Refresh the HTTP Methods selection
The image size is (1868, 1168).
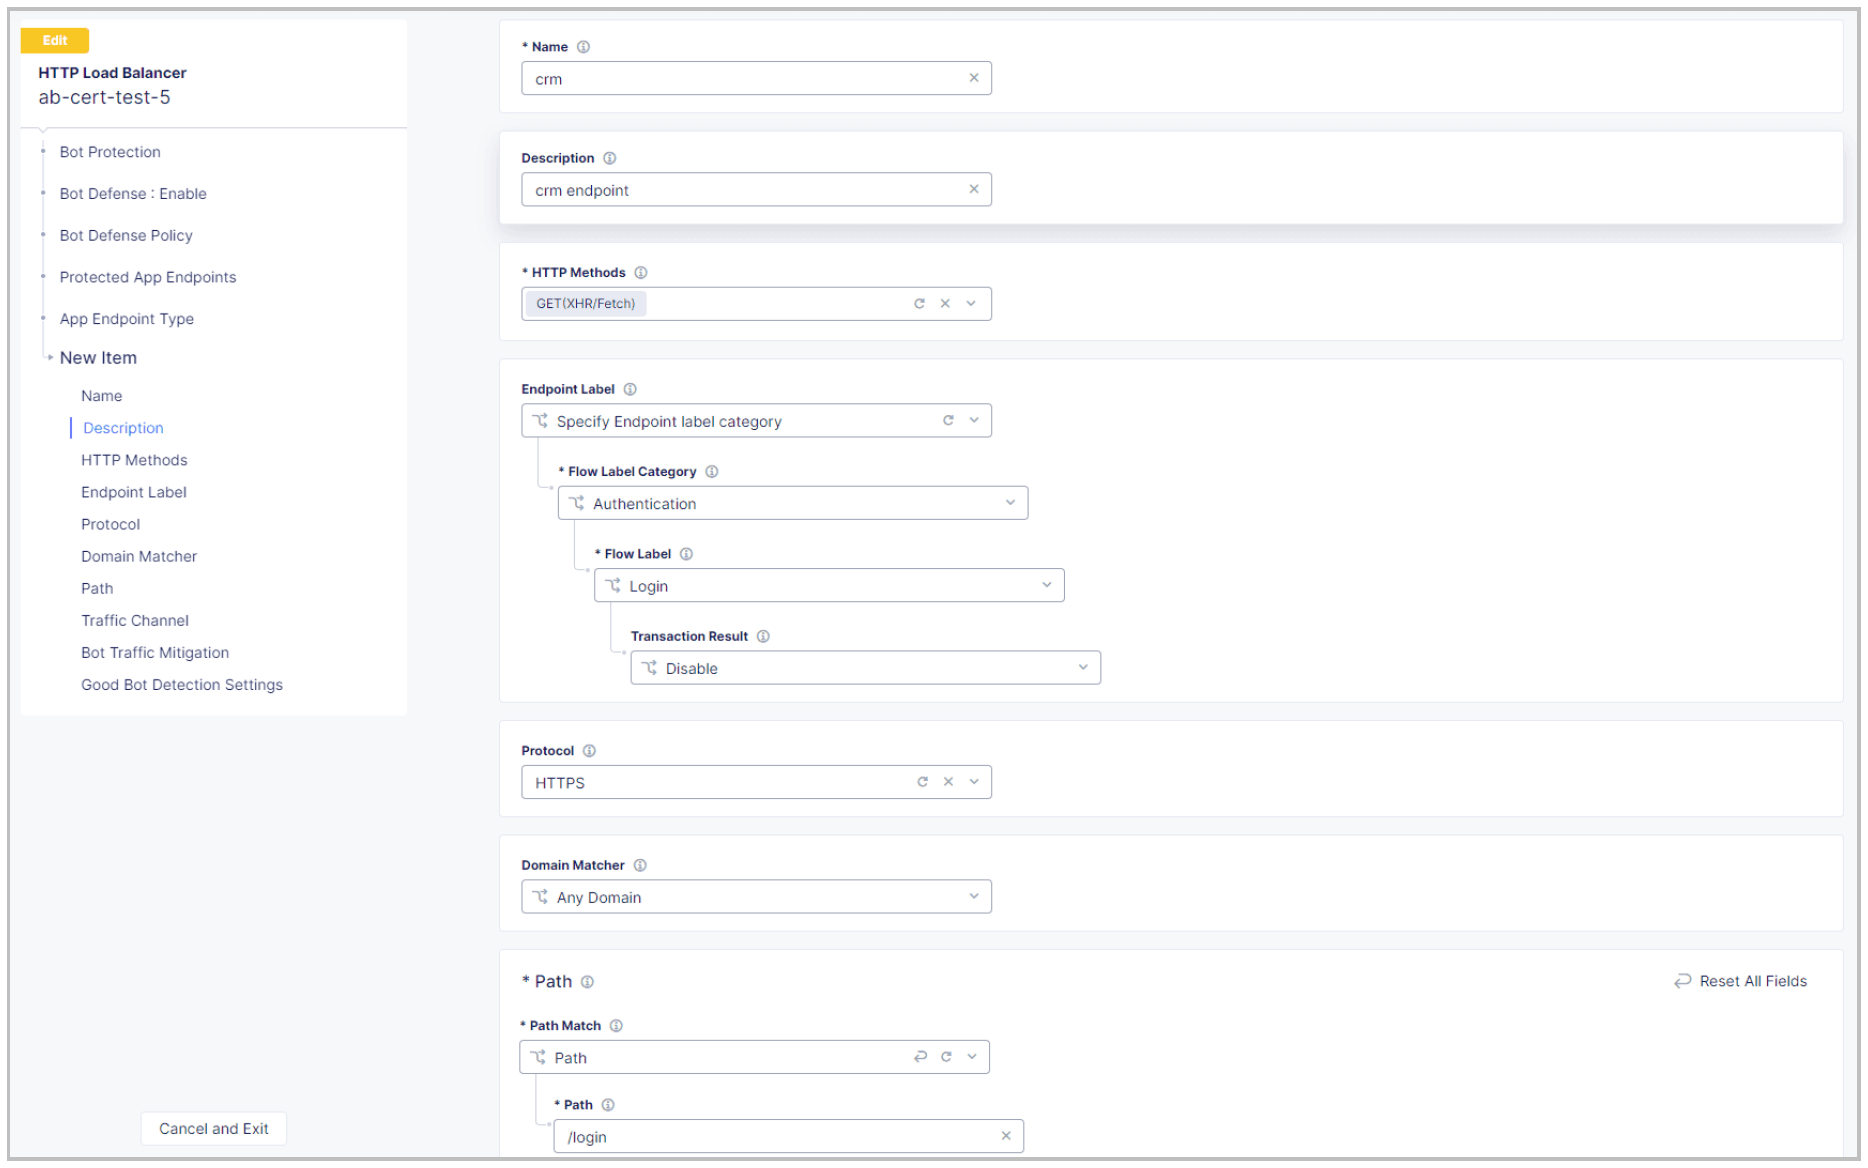pos(919,303)
